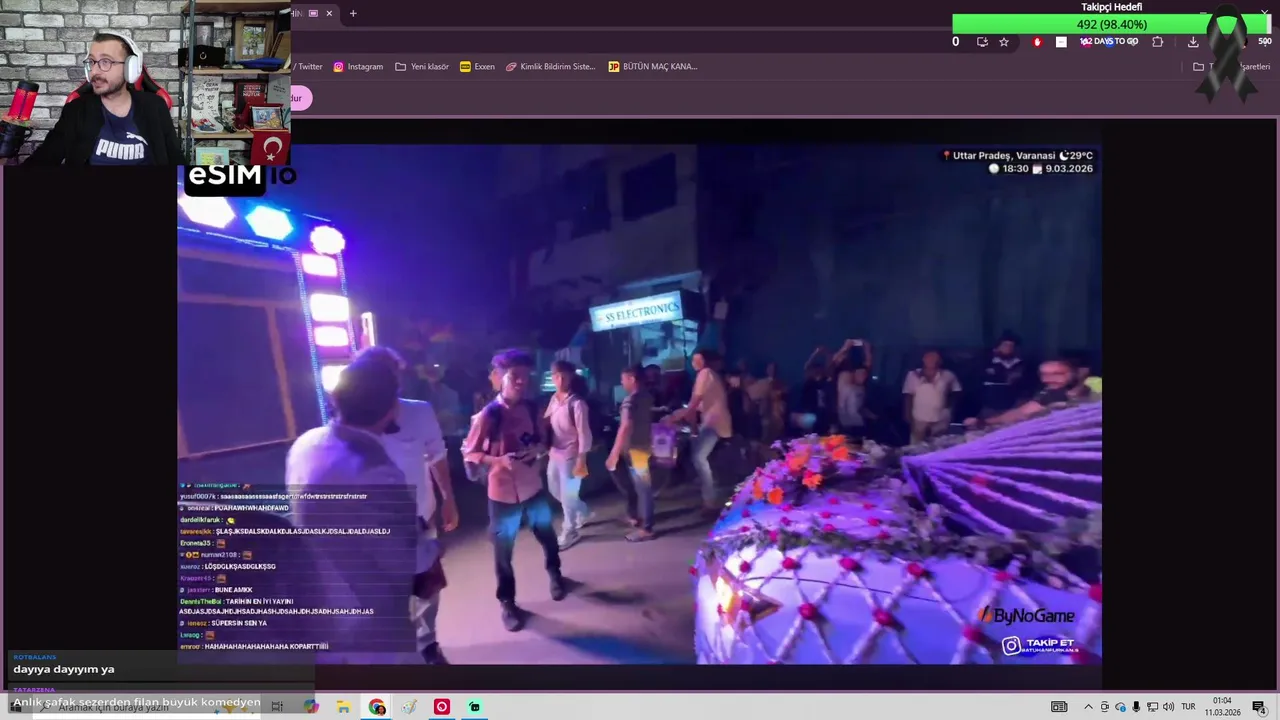
Task: Open the Instagram bookmark
Action: coord(358,67)
